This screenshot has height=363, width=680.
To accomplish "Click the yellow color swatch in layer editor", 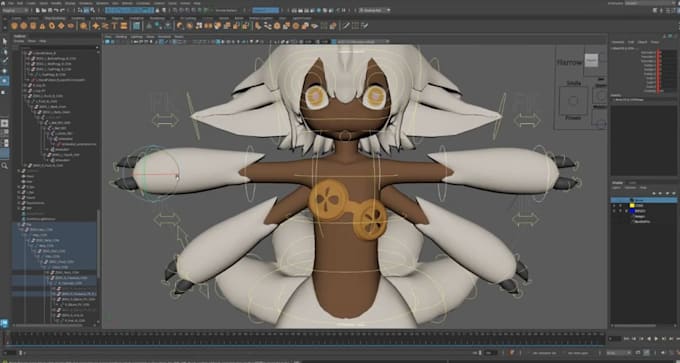I will click(x=632, y=206).
